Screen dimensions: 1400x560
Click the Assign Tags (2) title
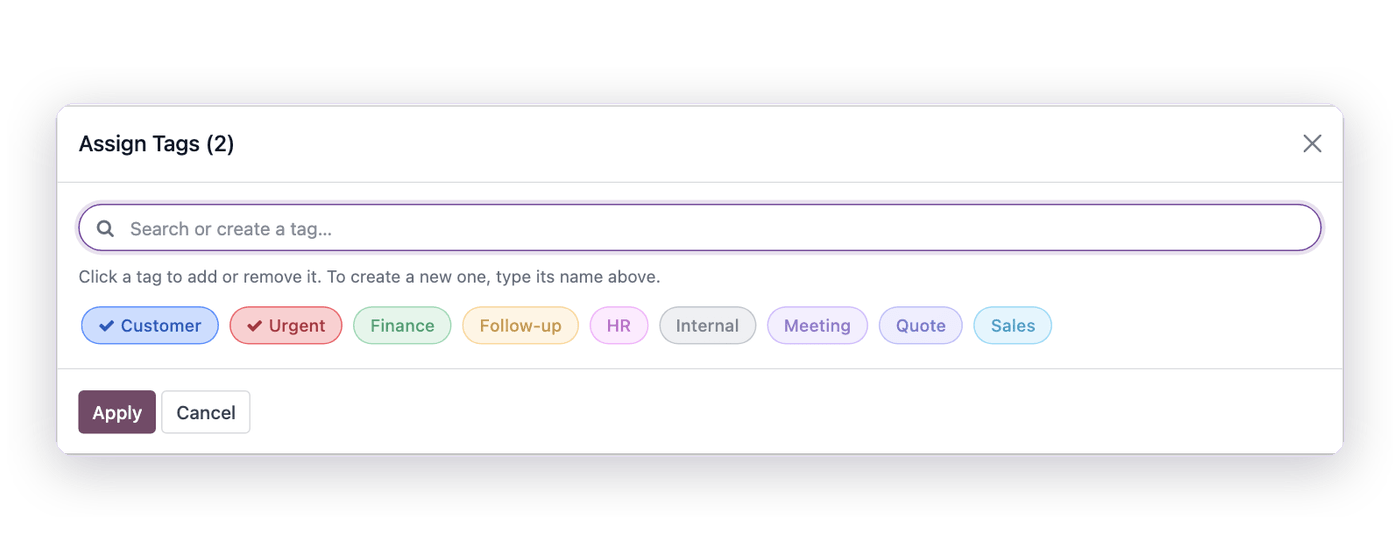click(x=156, y=144)
